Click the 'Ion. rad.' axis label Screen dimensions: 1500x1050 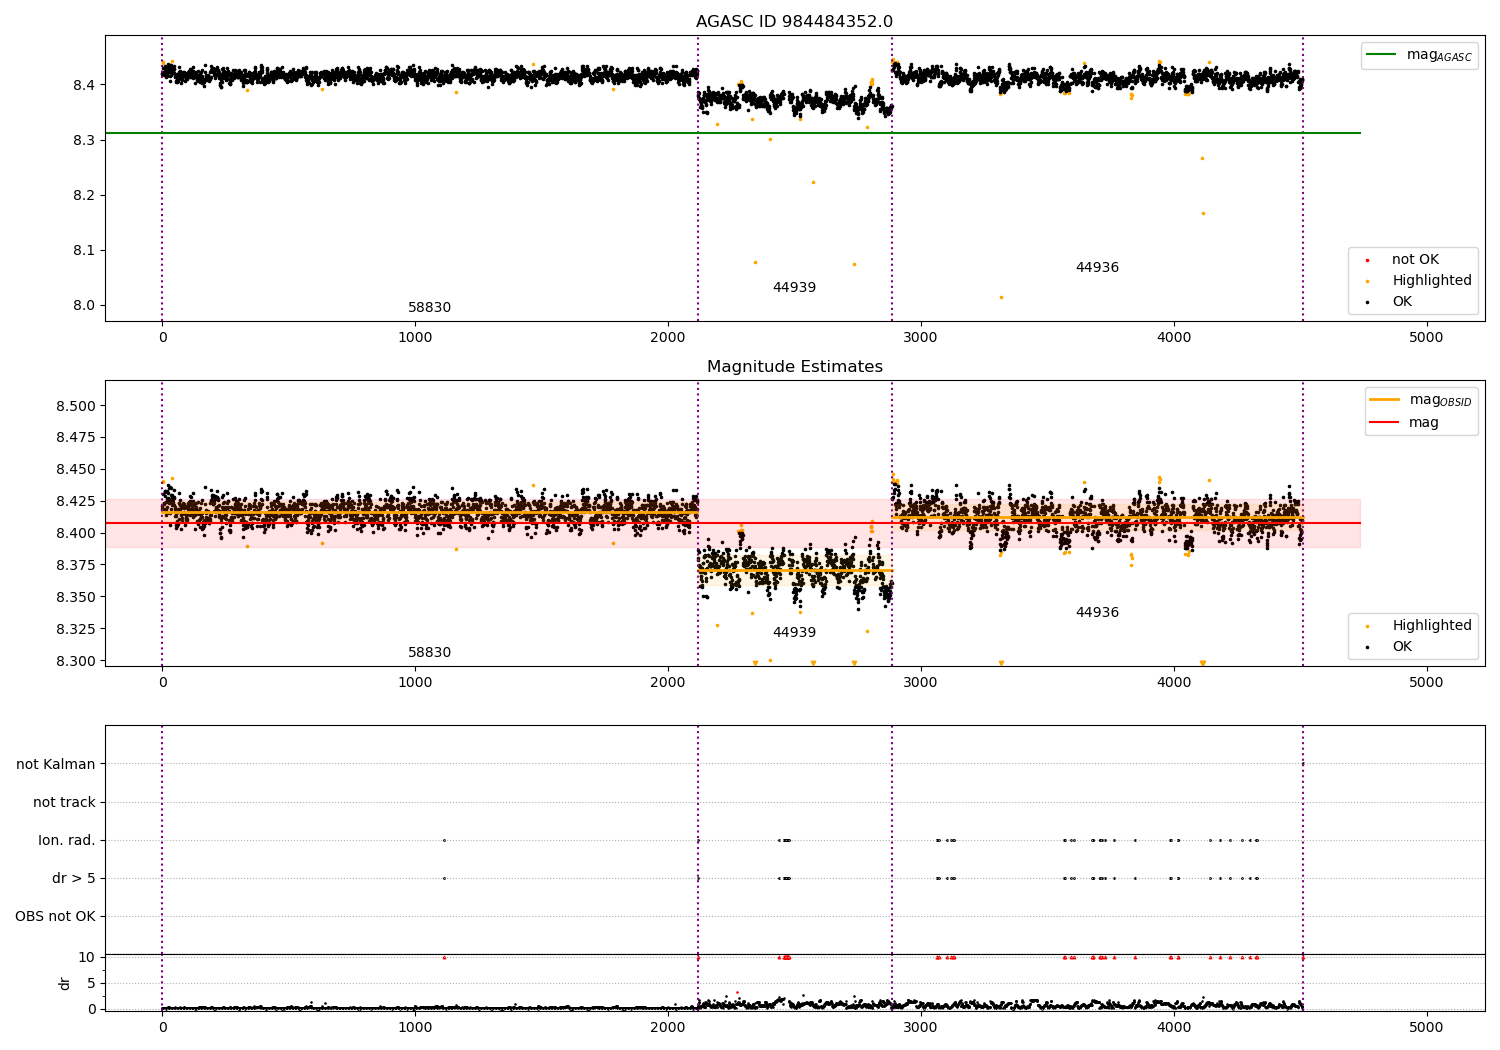[x=67, y=841]
